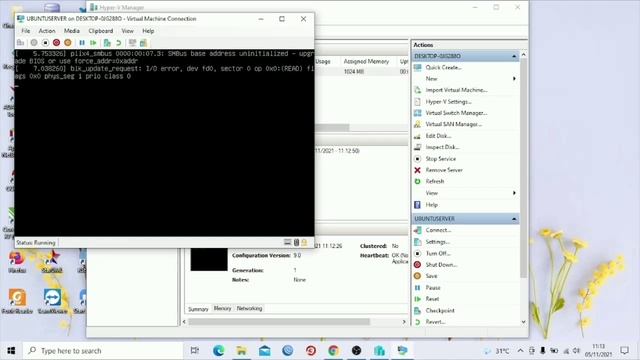Viewport: 640px width, 360px height.
Task: Click Checkpoint under UBUNTUSERVER actions
Action: pyautogui.click(x=440, y=311)
